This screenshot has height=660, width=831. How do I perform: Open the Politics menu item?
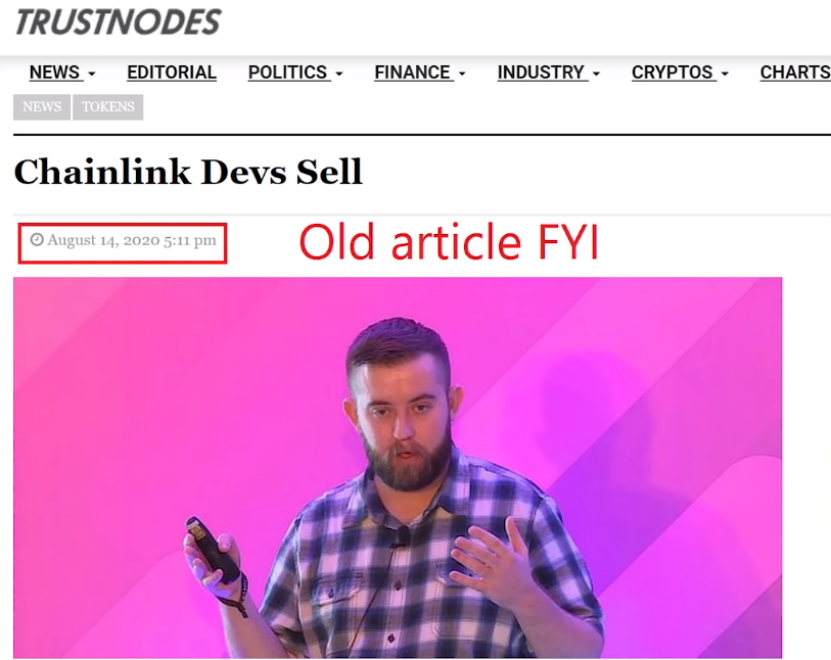click(x=288, y=73)
